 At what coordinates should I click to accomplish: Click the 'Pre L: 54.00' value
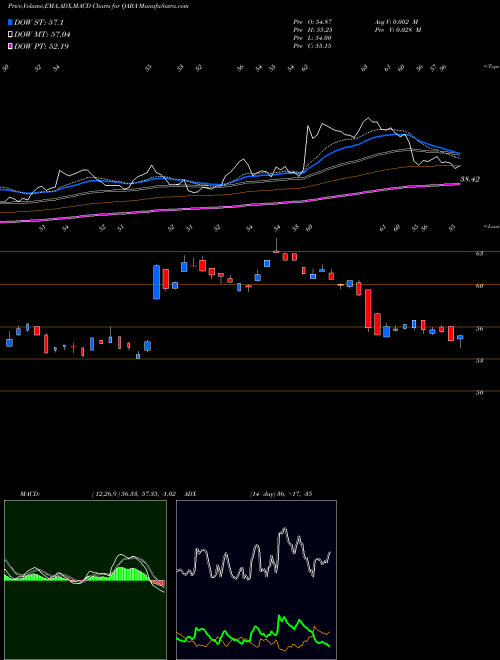pyautogui.click(x=312, y=38)
